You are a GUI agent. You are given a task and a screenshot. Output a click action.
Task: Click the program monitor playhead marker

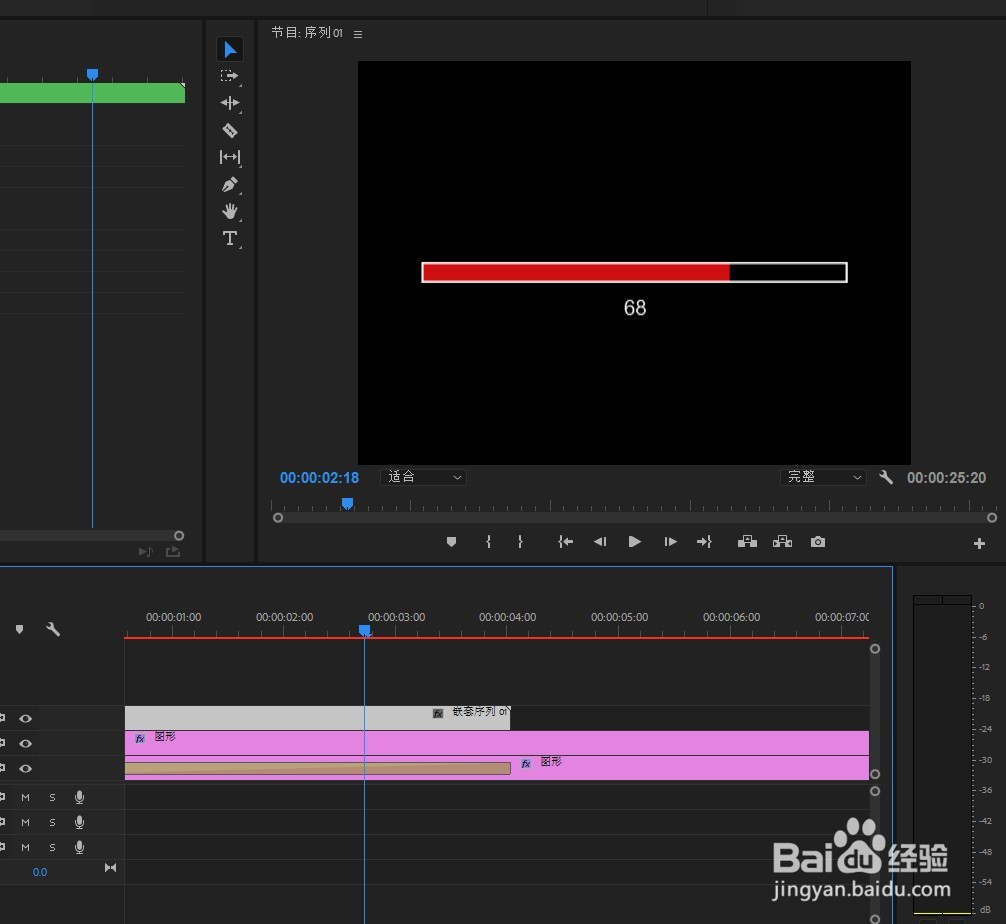pos(347,504)
